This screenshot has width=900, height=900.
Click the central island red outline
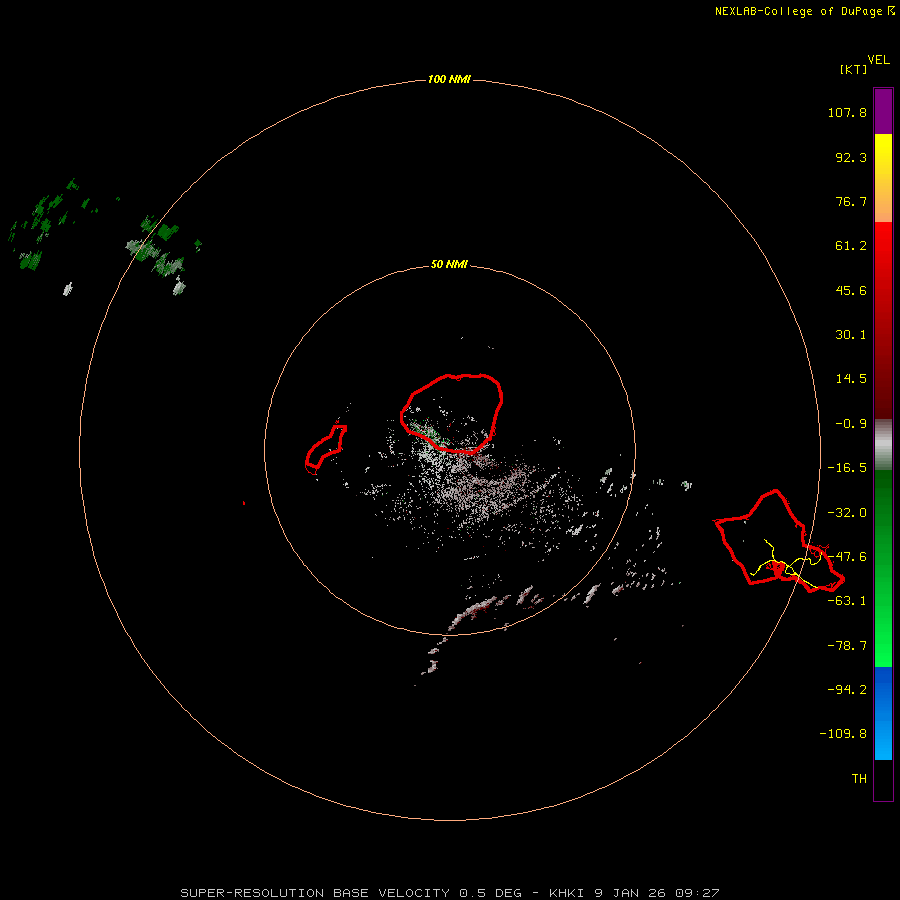(x=452, y=413)
